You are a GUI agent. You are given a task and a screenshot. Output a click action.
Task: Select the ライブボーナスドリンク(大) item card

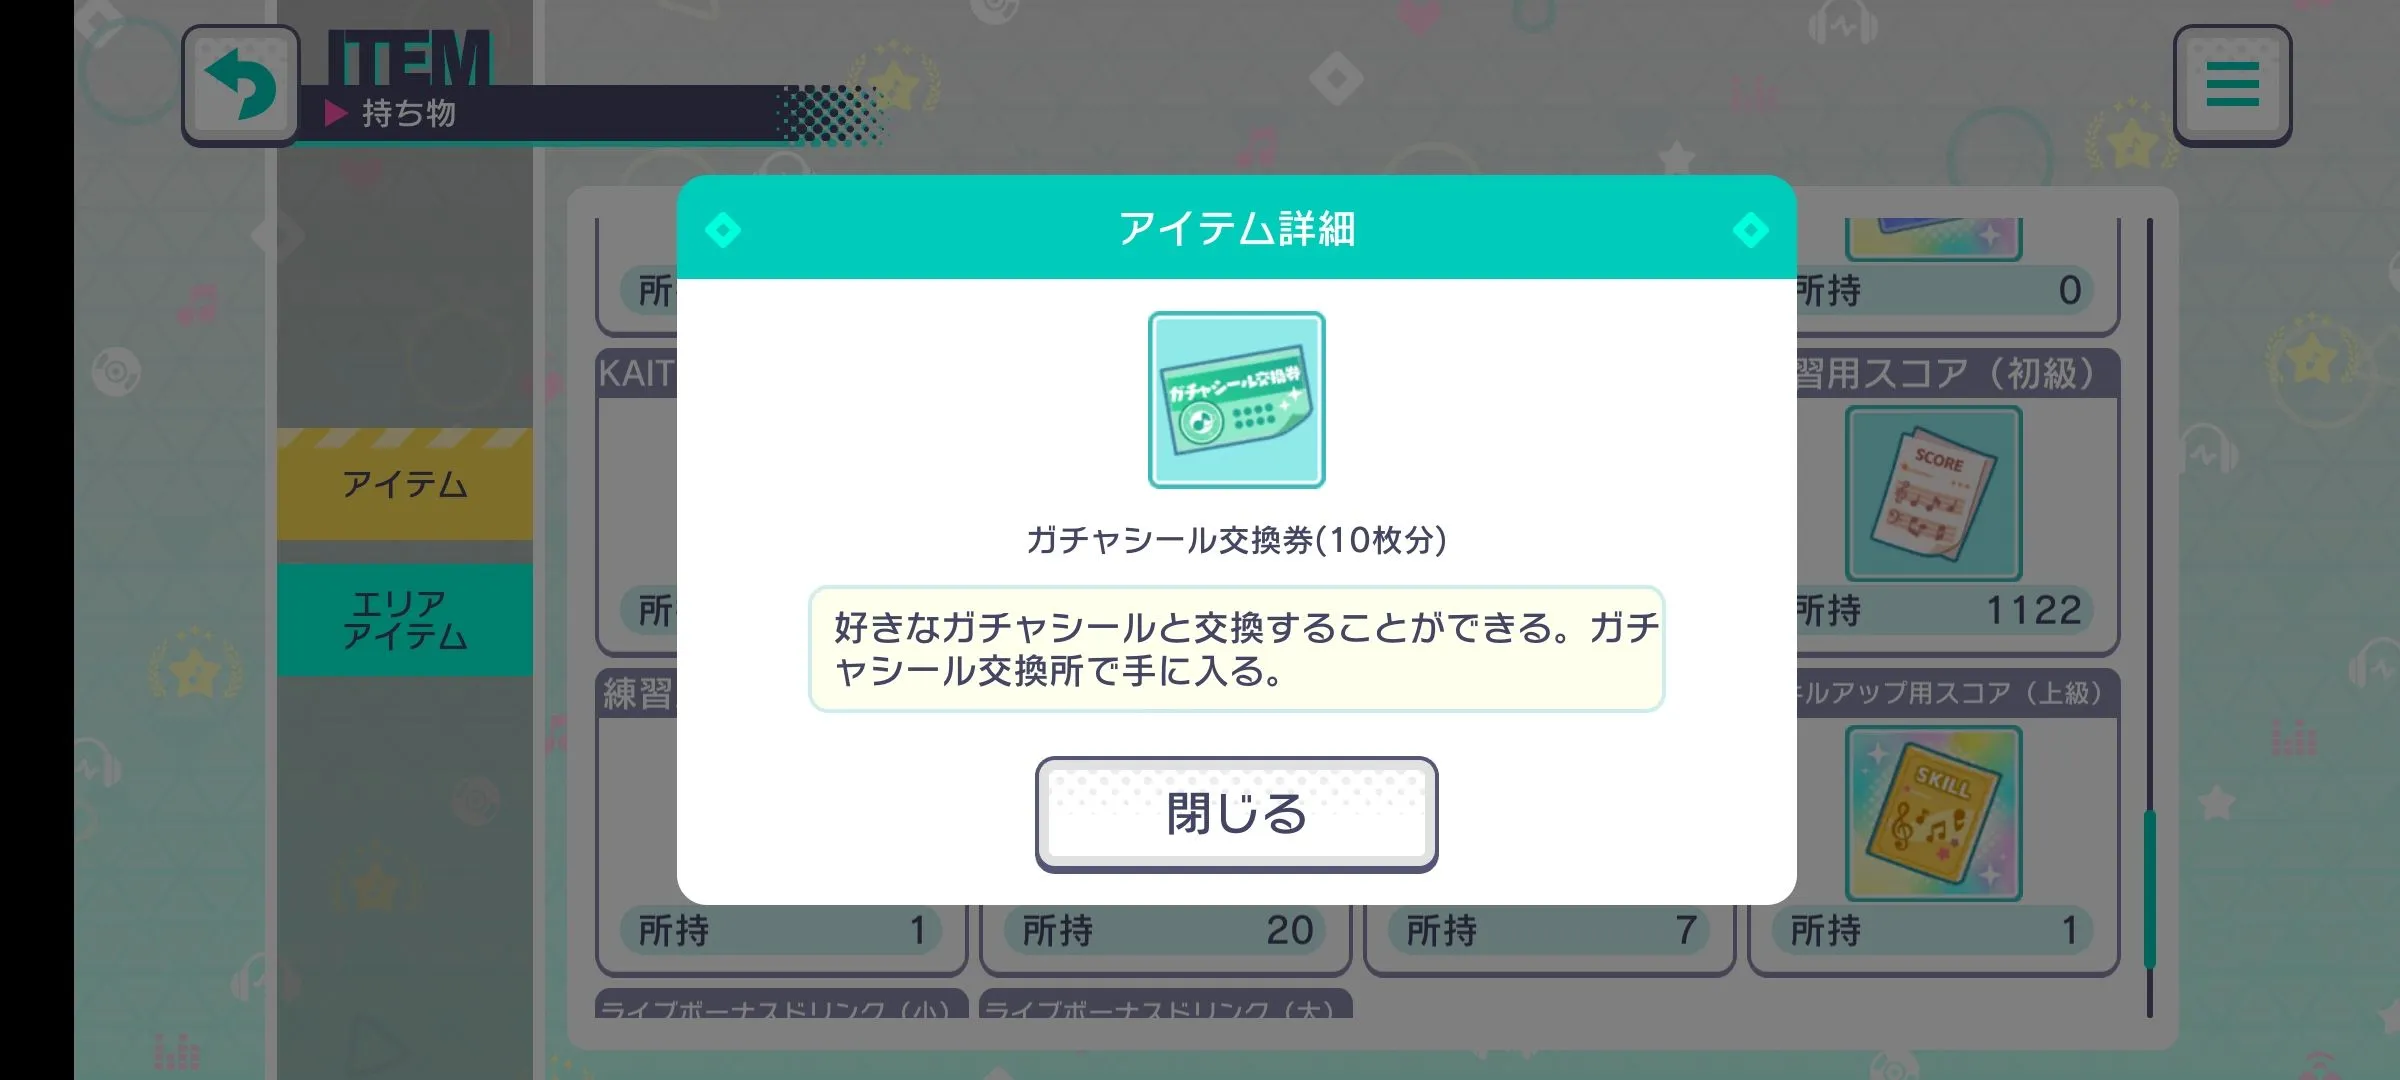[x=1166, y=1004]
